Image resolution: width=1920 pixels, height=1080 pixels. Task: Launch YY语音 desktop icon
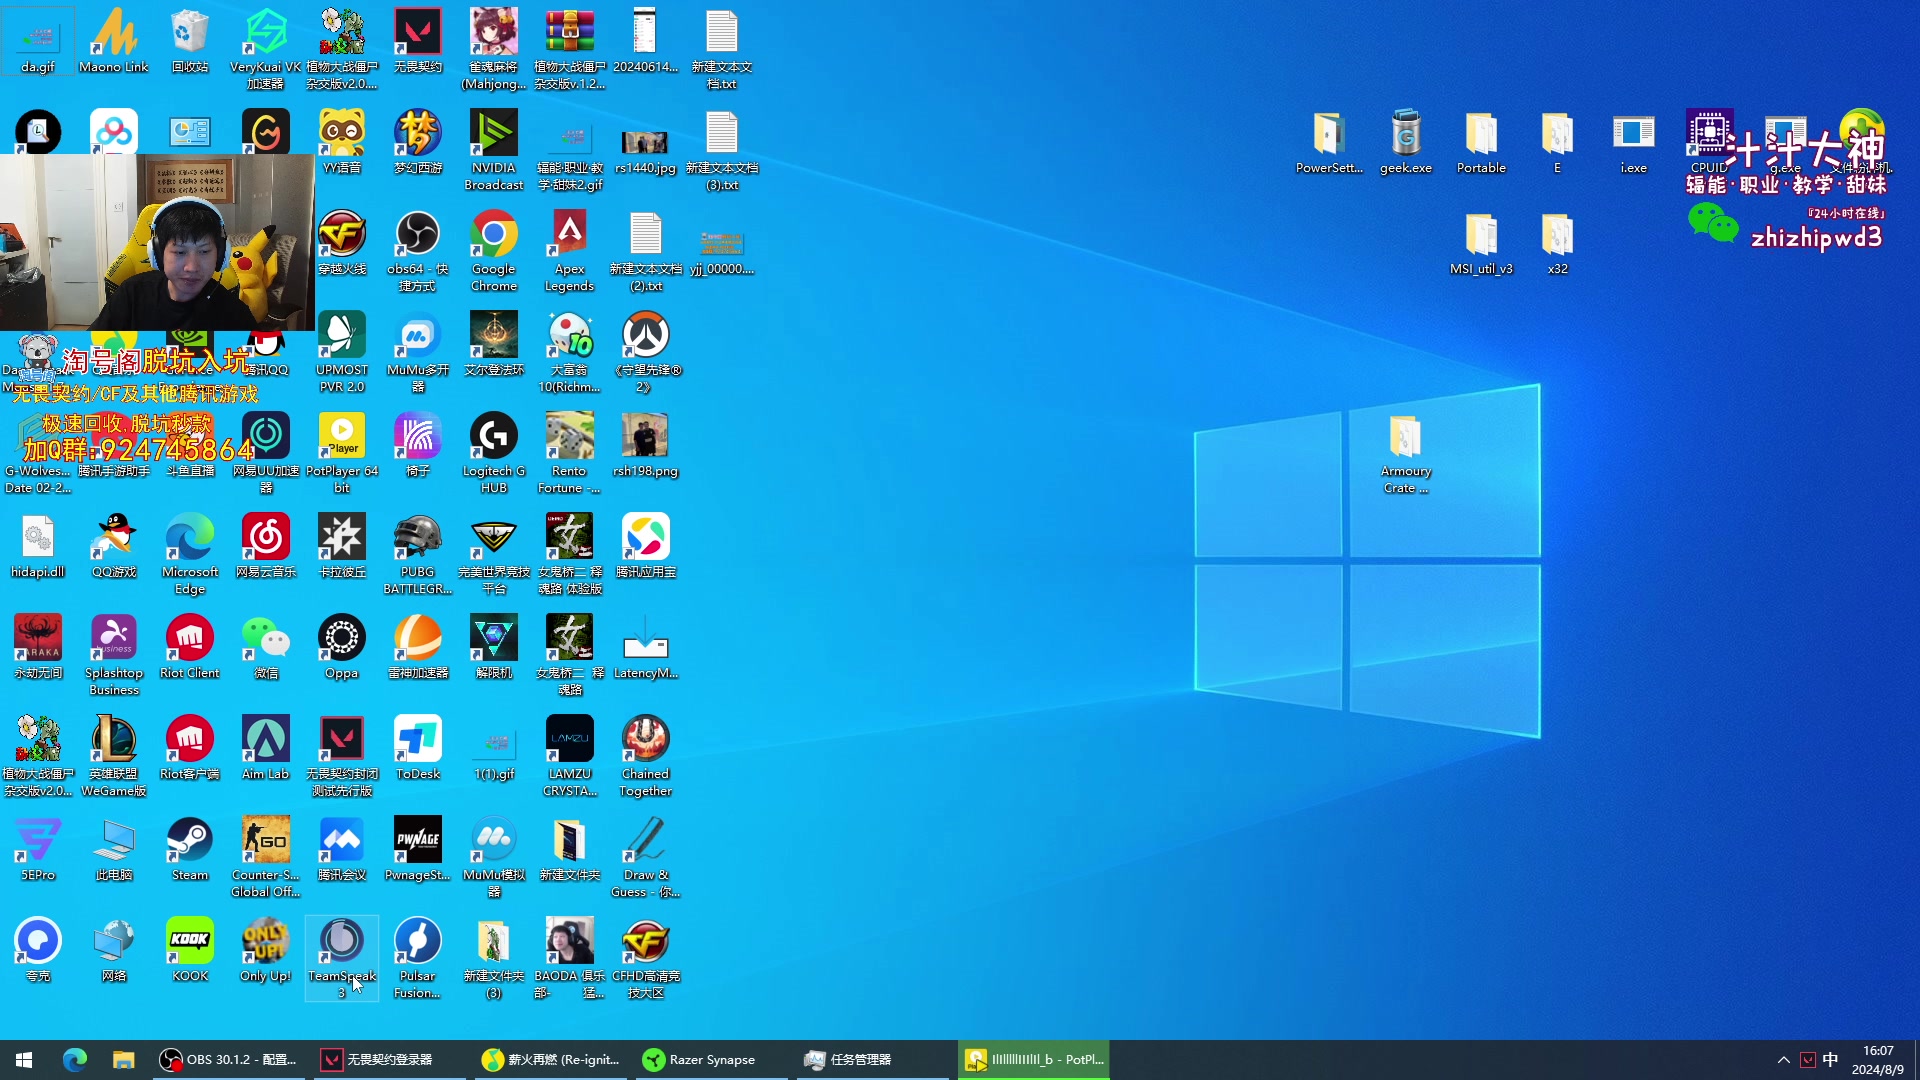pyautogui.click(x=342, y=142)
